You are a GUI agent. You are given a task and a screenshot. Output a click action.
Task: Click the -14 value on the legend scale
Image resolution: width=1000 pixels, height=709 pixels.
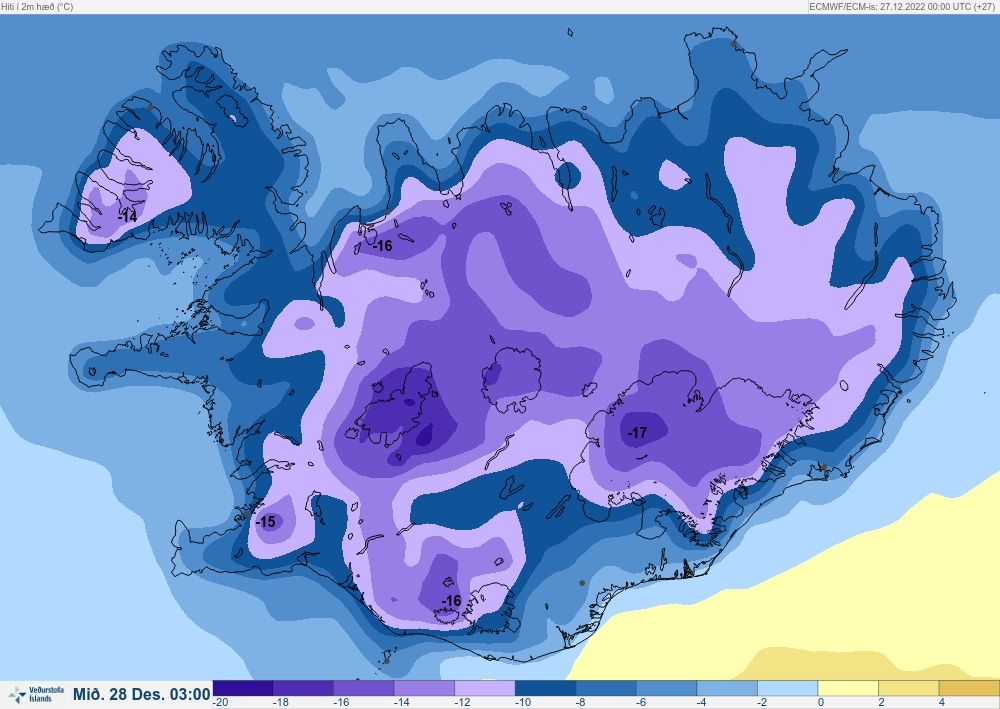pos(402,703)
